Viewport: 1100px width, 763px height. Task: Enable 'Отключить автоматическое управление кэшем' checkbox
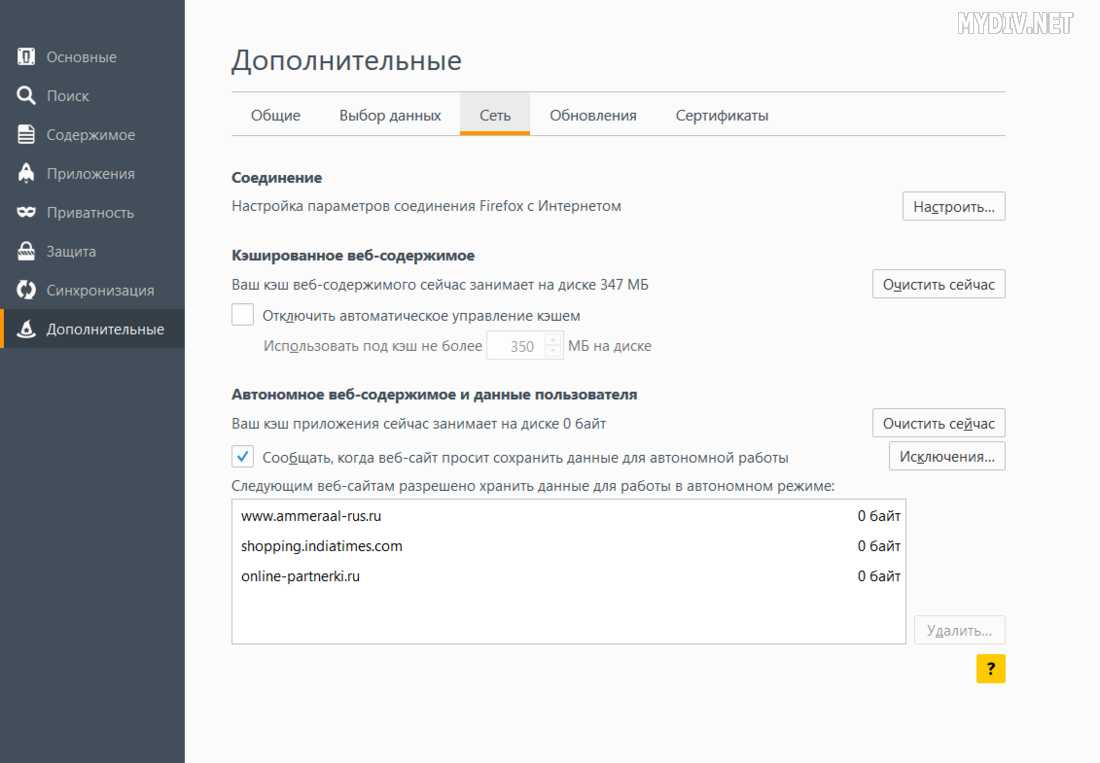[x=243, y=315]
